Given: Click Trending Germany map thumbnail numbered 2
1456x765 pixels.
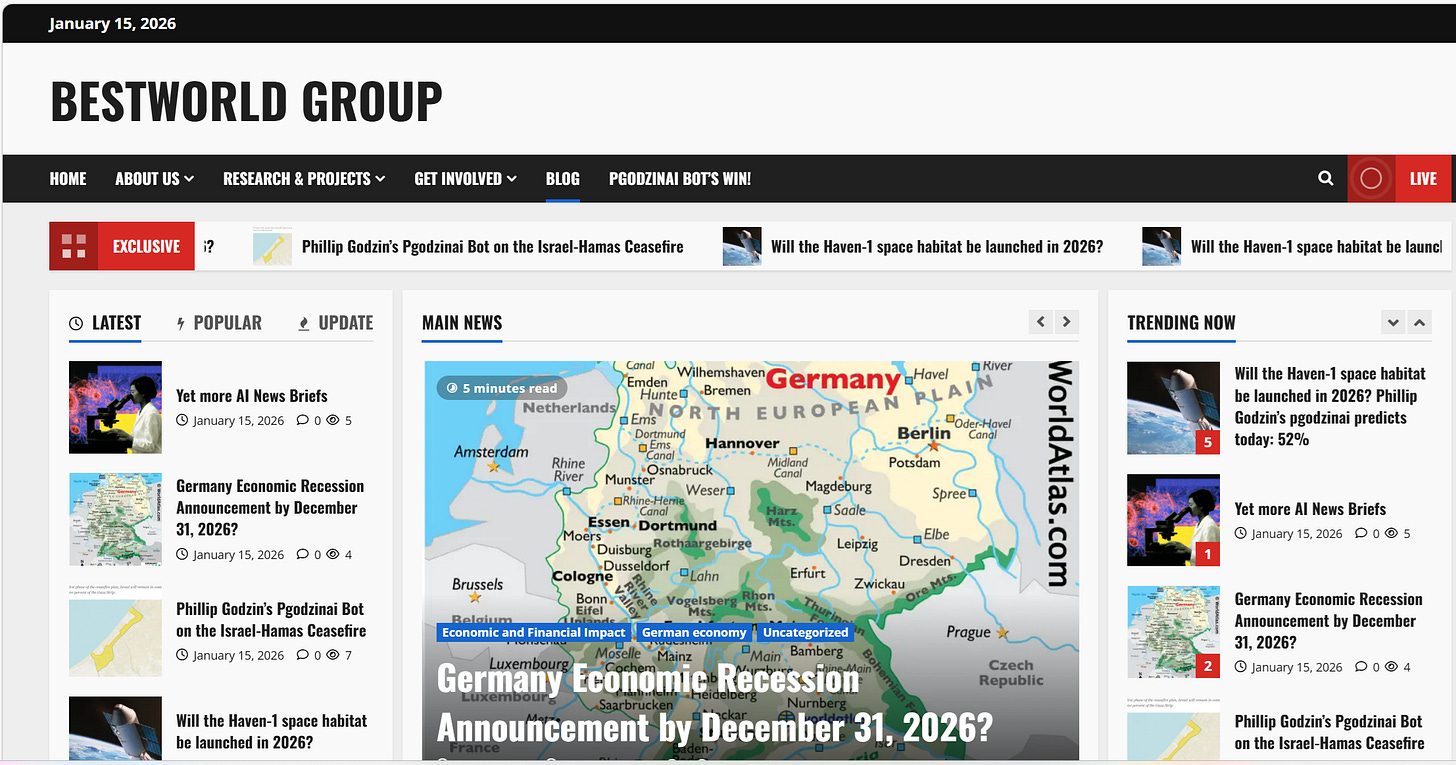Looking at the screenshot, I should (x=1173, y=632).
